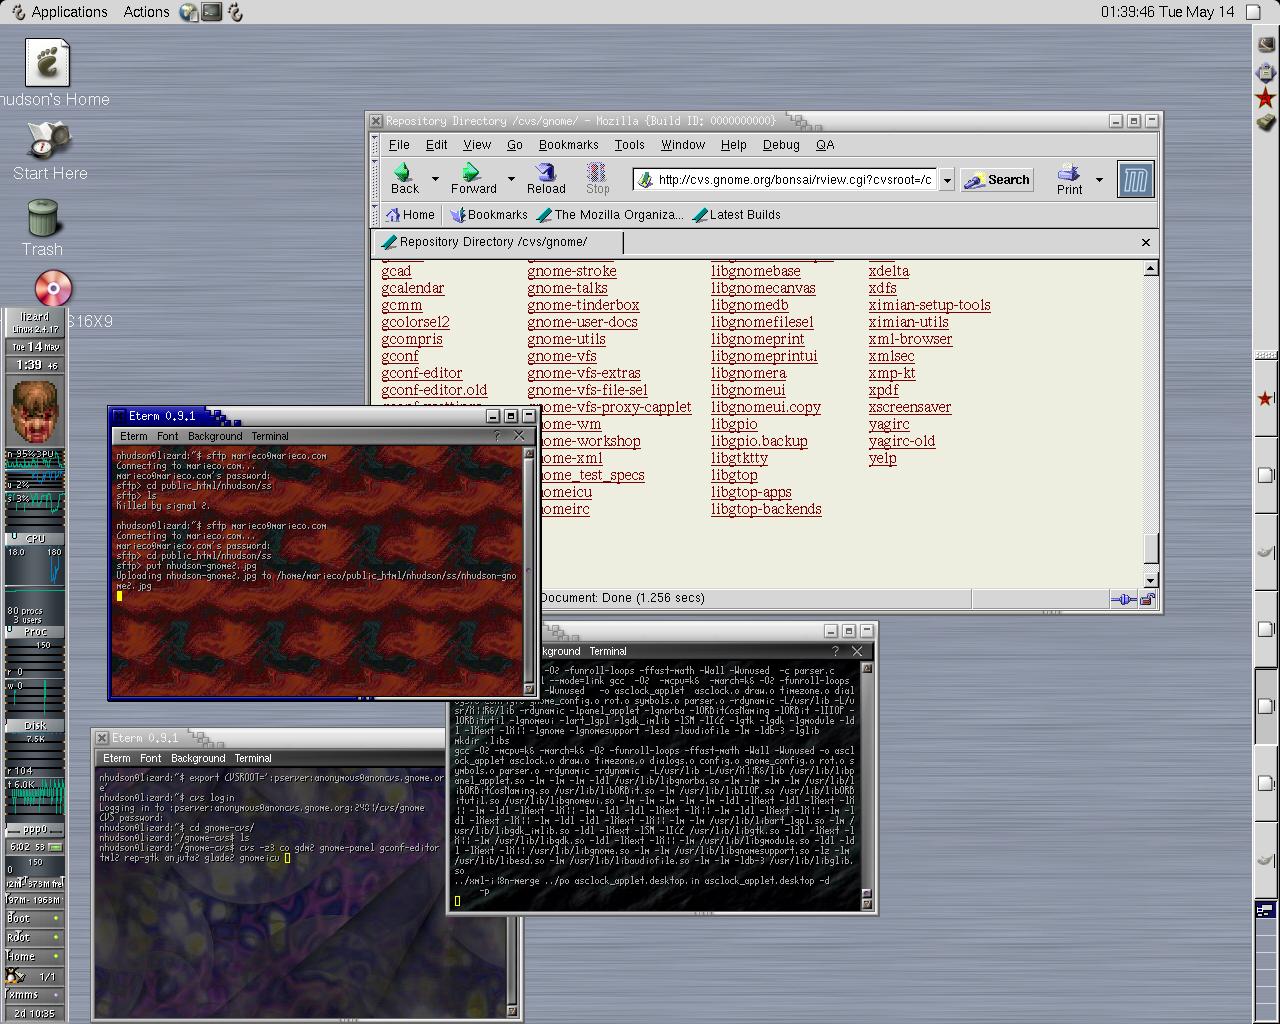Click the Print icon in Mozilla toolbar
1280x1024 pixels.
[1069, 179]
